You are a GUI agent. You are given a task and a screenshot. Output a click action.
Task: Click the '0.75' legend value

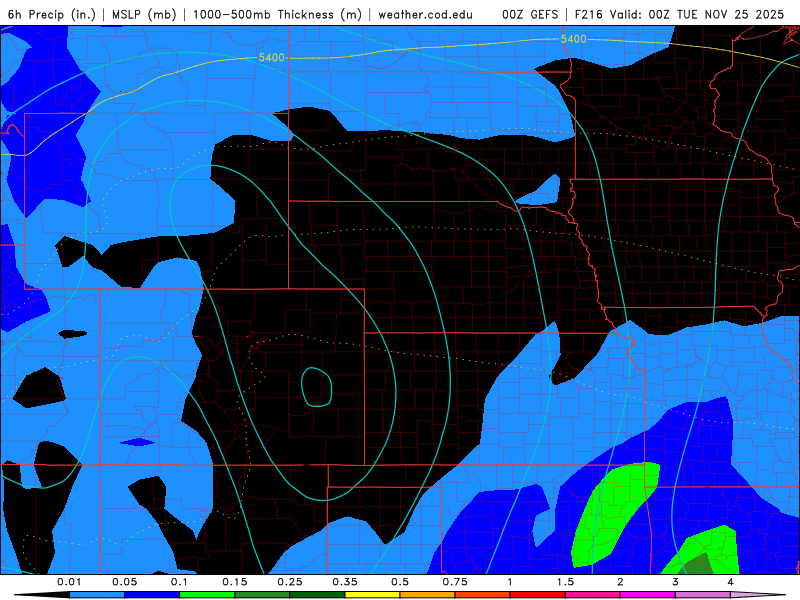455,582
